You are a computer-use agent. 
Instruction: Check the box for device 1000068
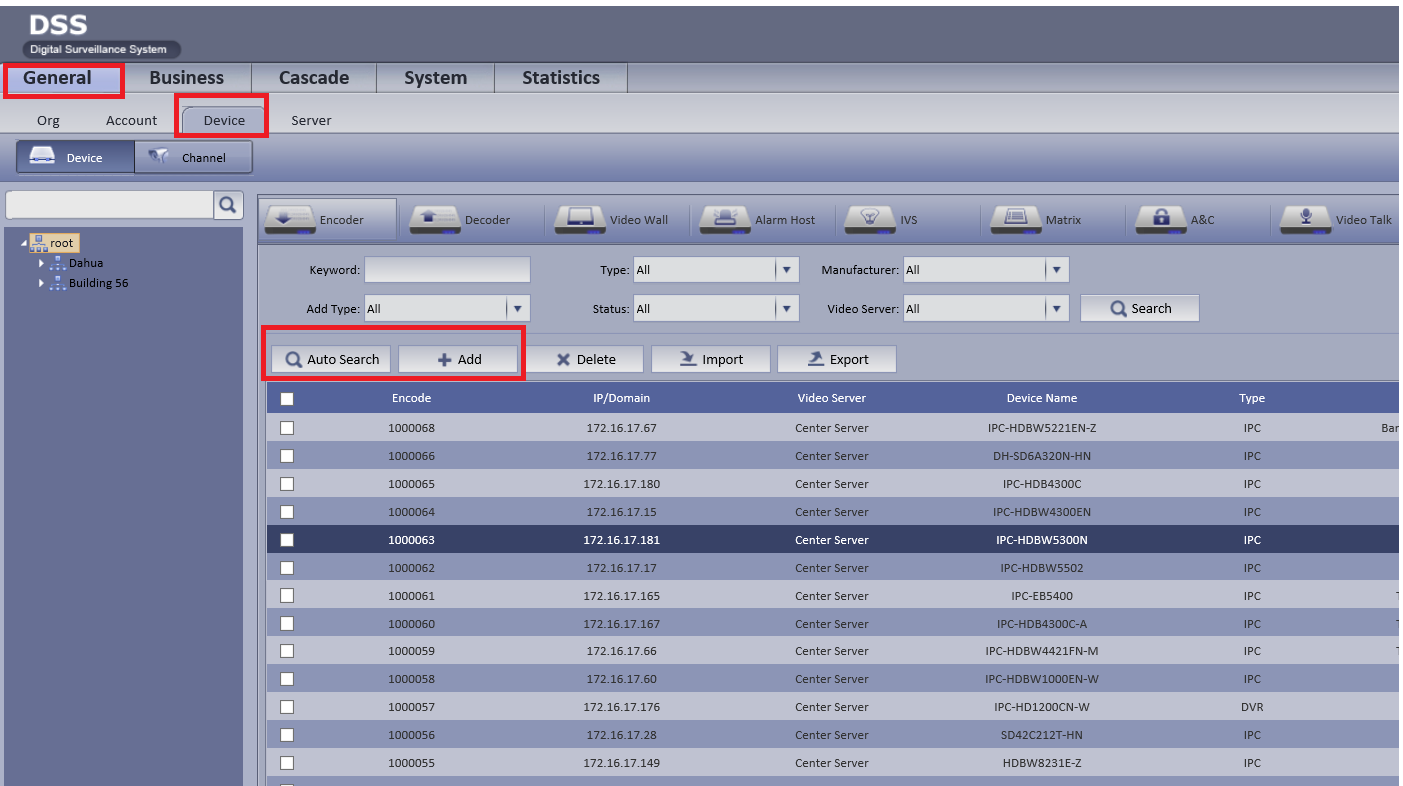pos(287,428)
